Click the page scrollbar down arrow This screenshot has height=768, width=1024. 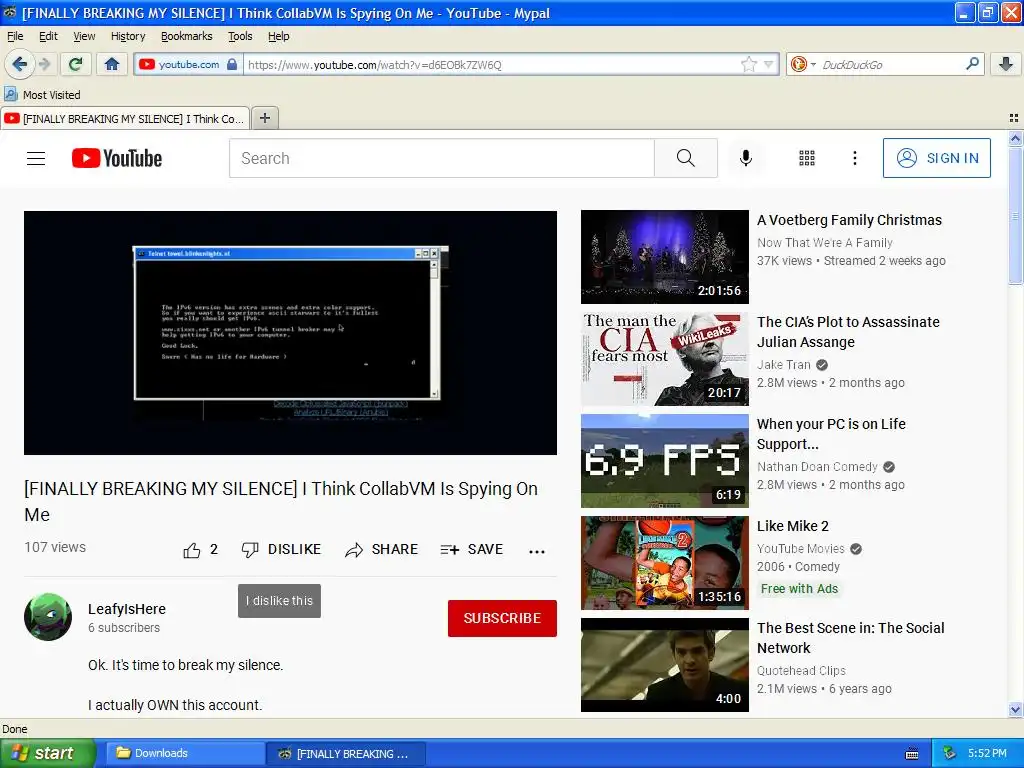point(1015,709)
